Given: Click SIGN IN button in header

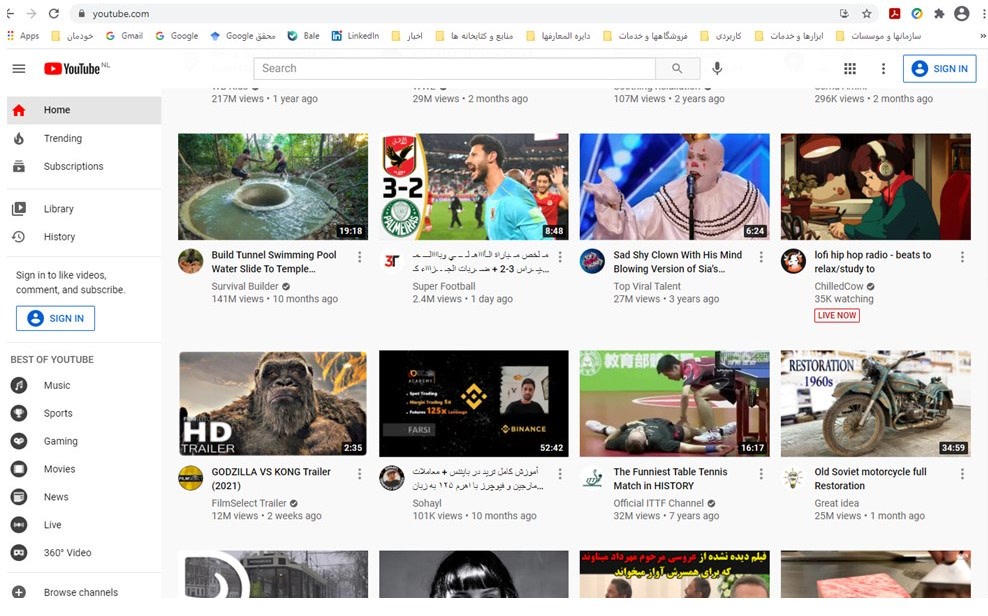Looking at the screenshot, I should click(939, 69).
